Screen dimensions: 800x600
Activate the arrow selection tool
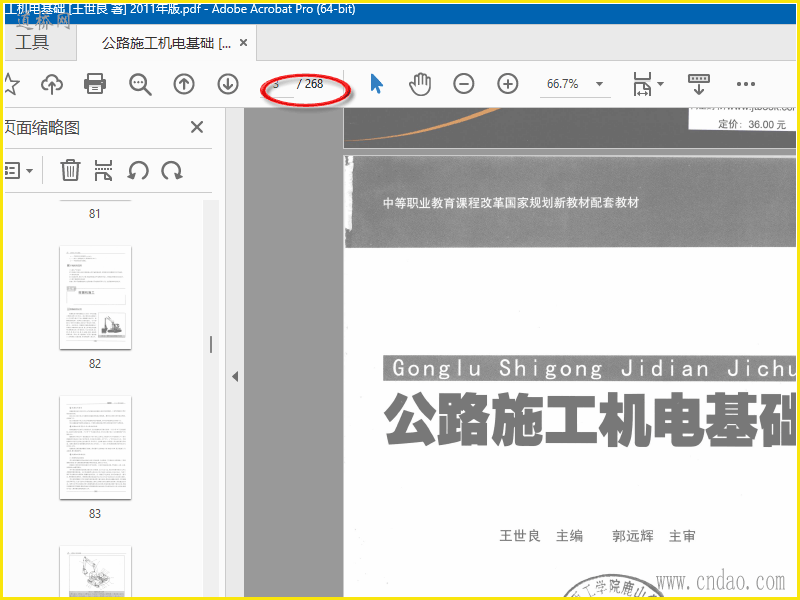377,84
